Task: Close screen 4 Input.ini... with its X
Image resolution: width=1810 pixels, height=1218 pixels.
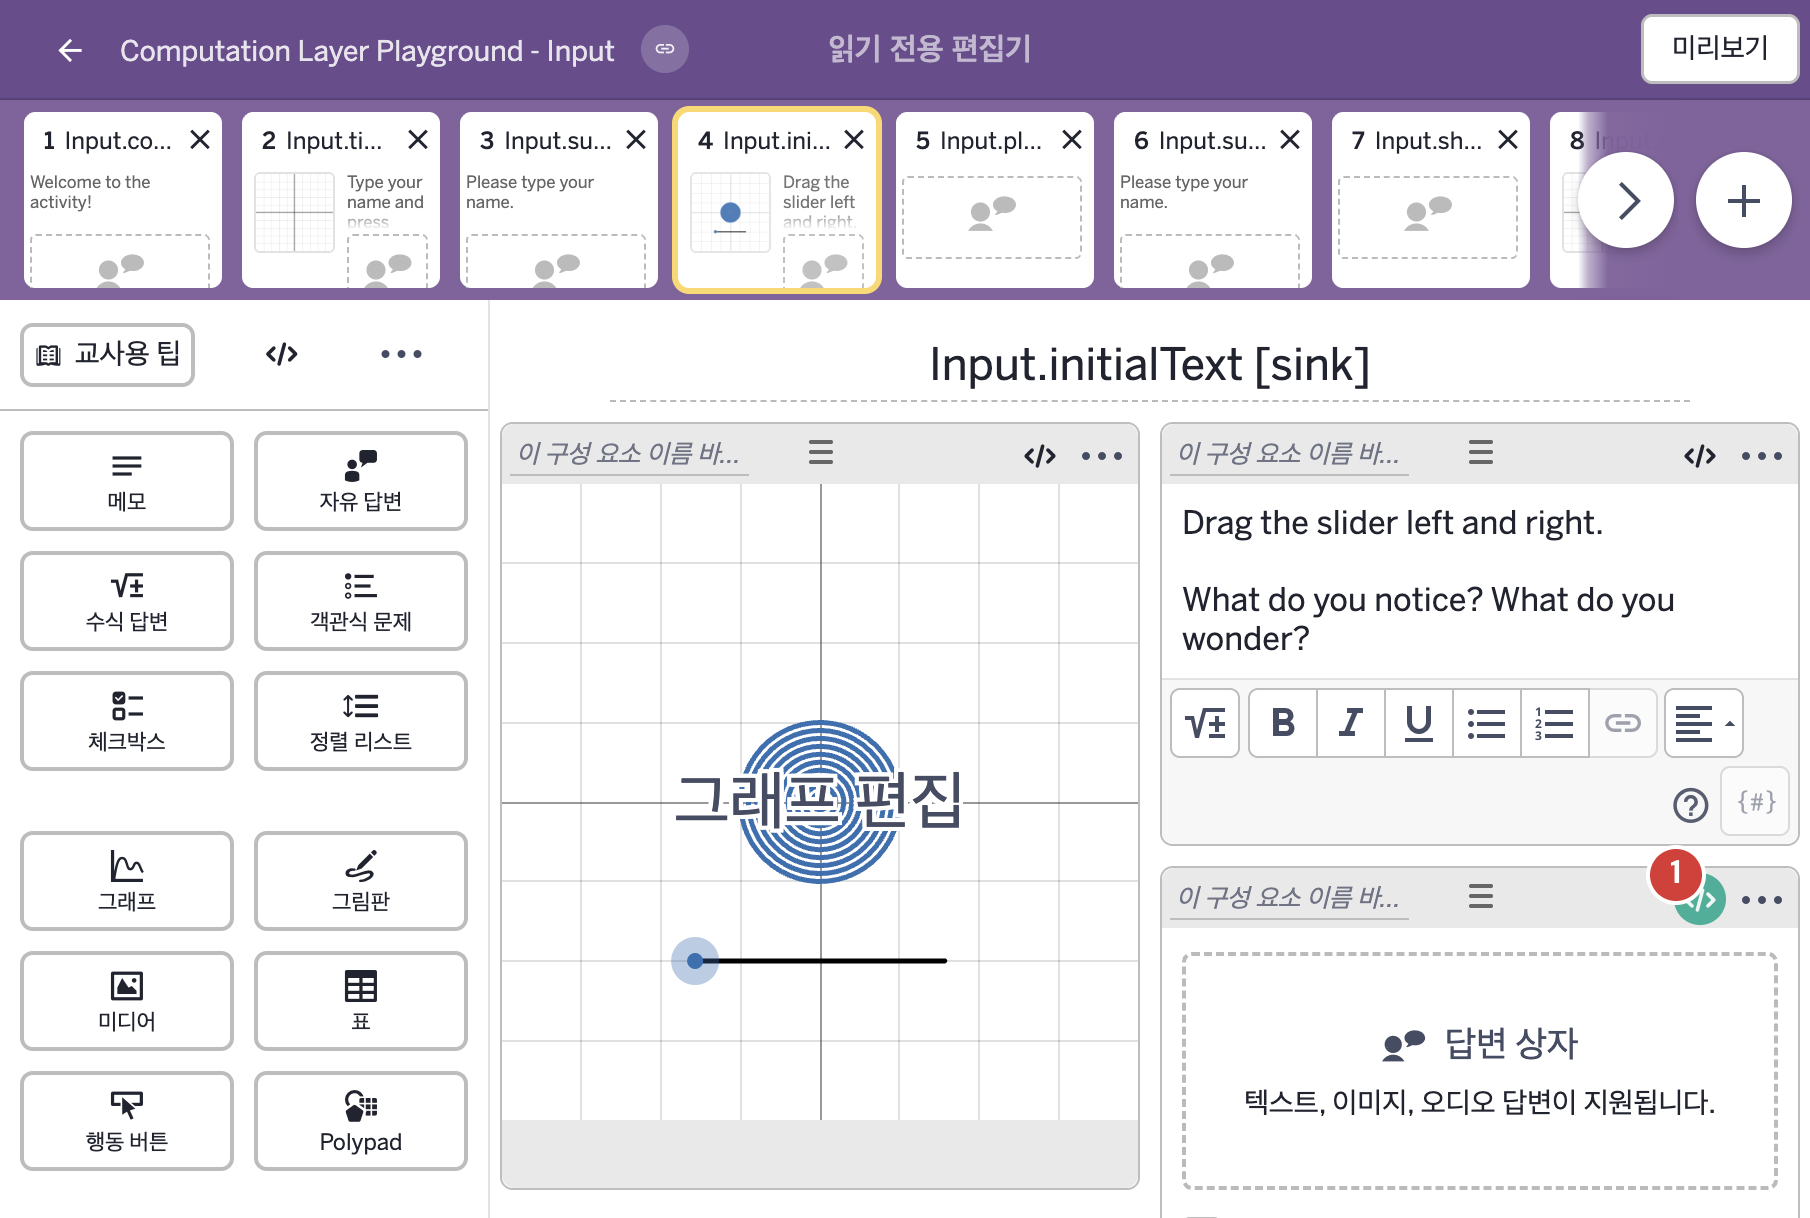Action: coord(854,140)
